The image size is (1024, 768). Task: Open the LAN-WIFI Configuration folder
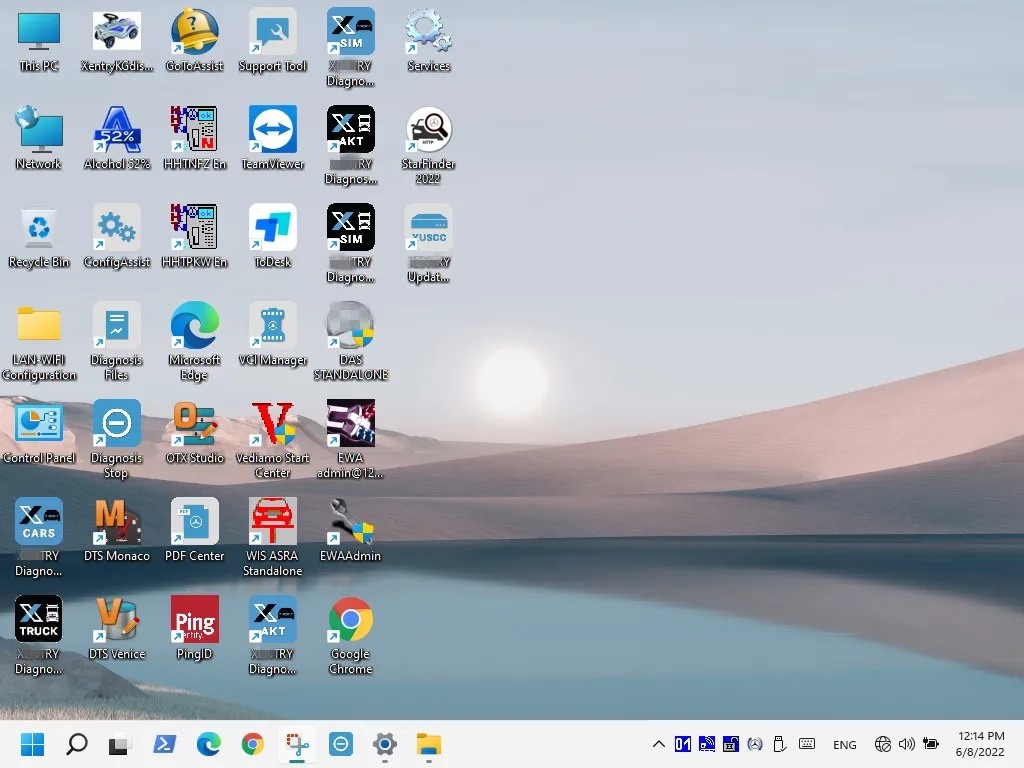click(39, 327)
